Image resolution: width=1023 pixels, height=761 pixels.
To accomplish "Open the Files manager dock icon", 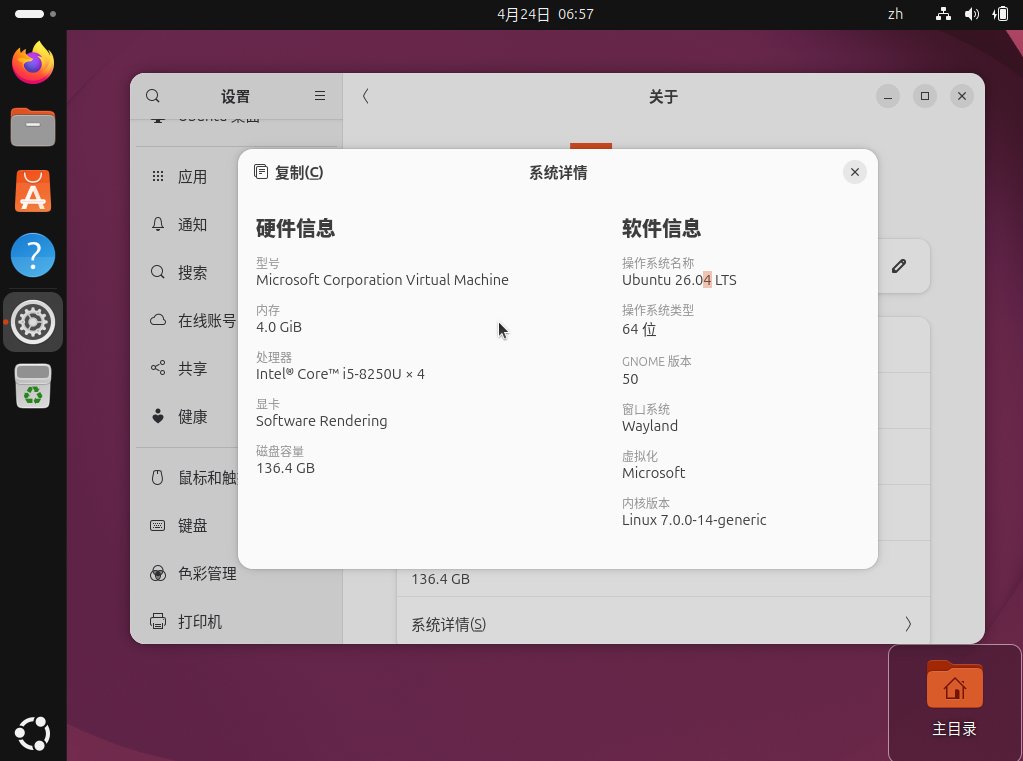I will click(33, 127).
